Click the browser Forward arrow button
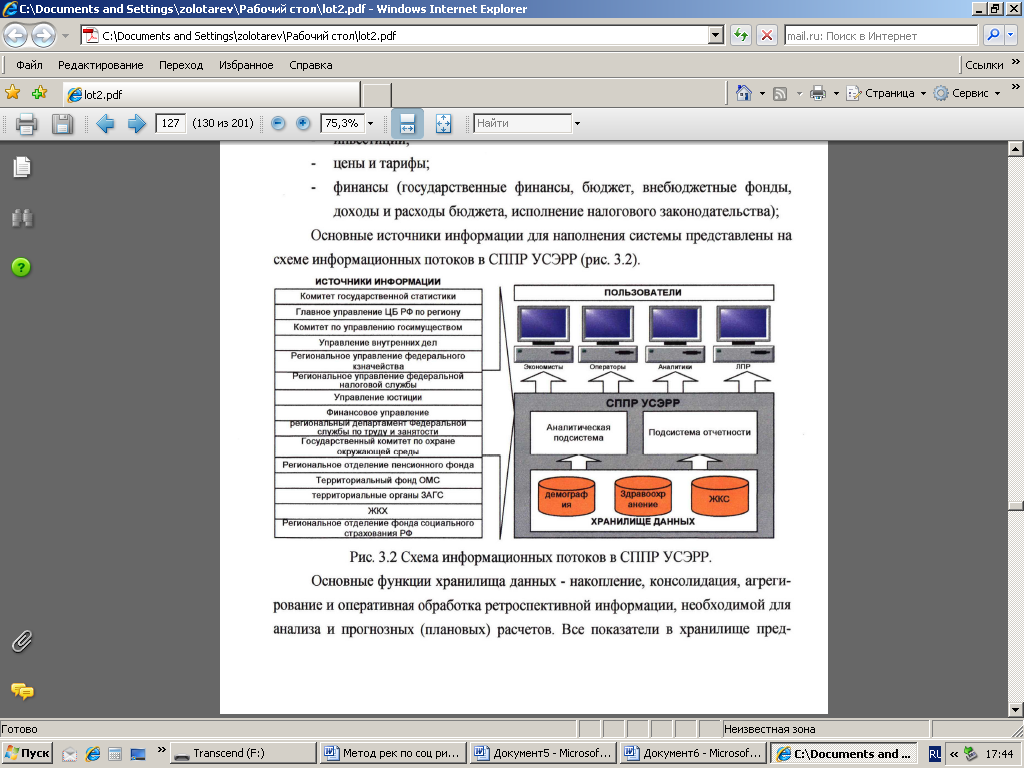Image resolution: width=1024 pixels, height=768 pixels. click(x=44, y=35)
